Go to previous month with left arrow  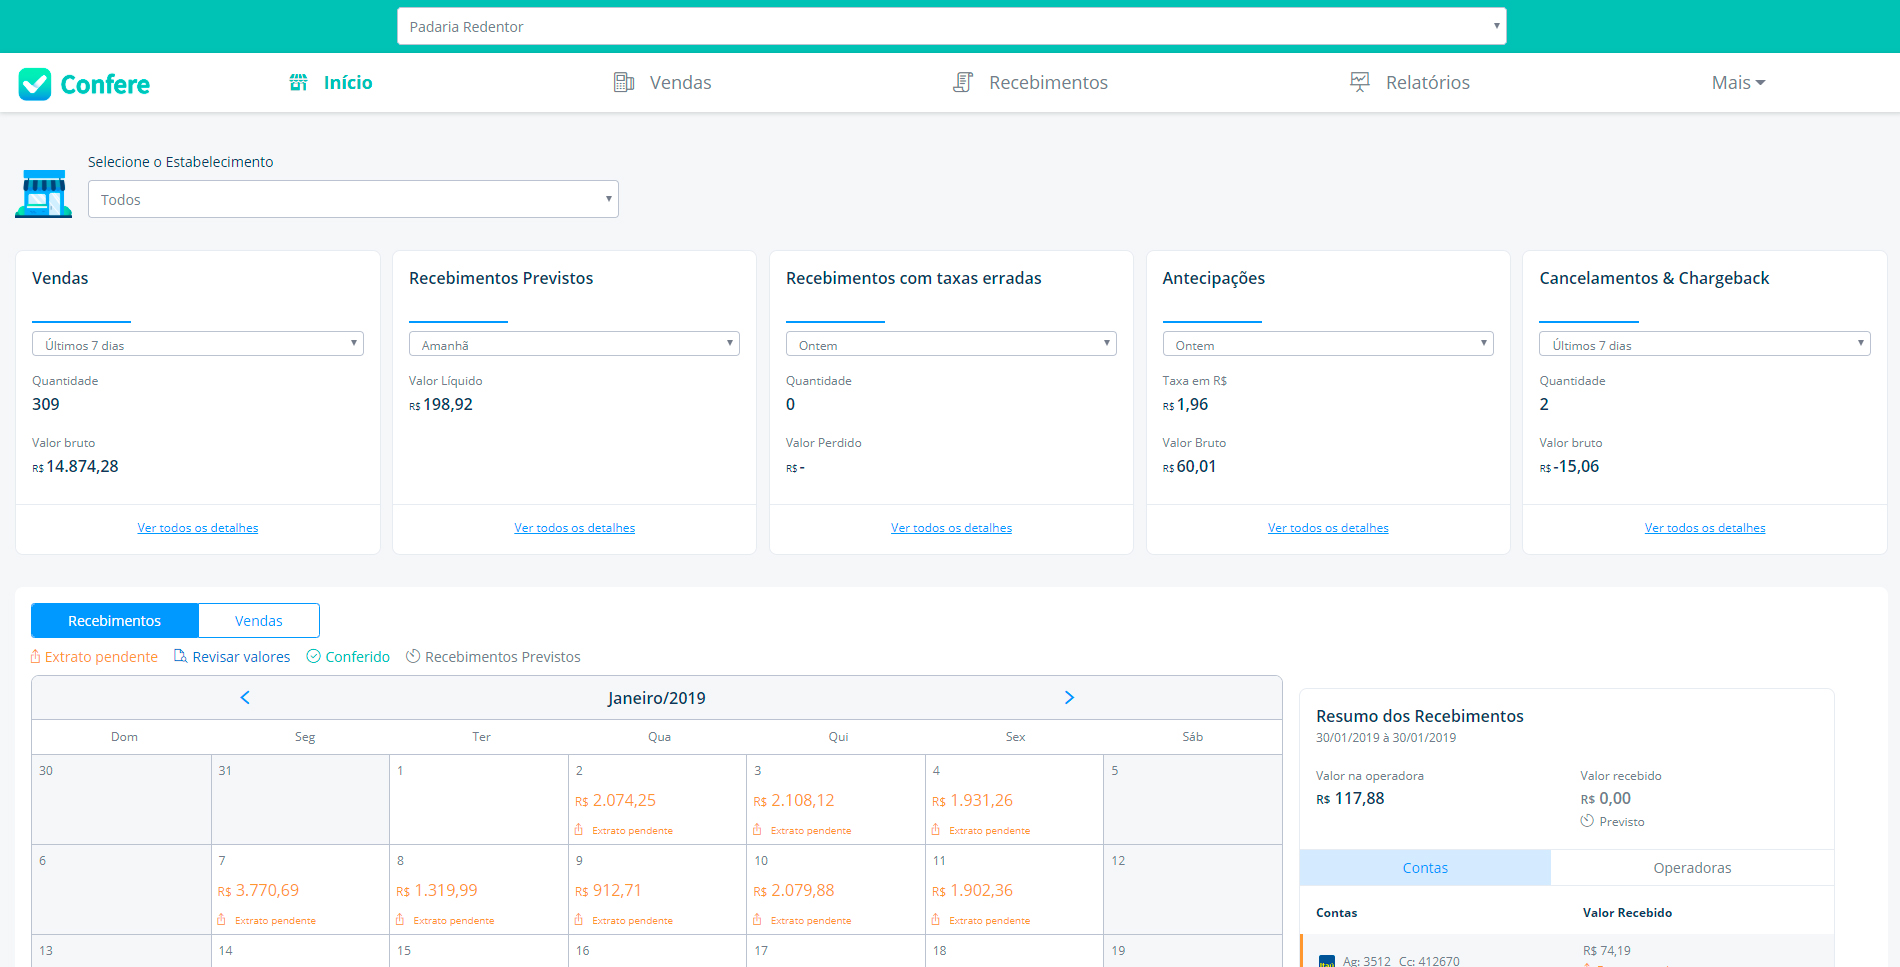(x=245, y=698)
